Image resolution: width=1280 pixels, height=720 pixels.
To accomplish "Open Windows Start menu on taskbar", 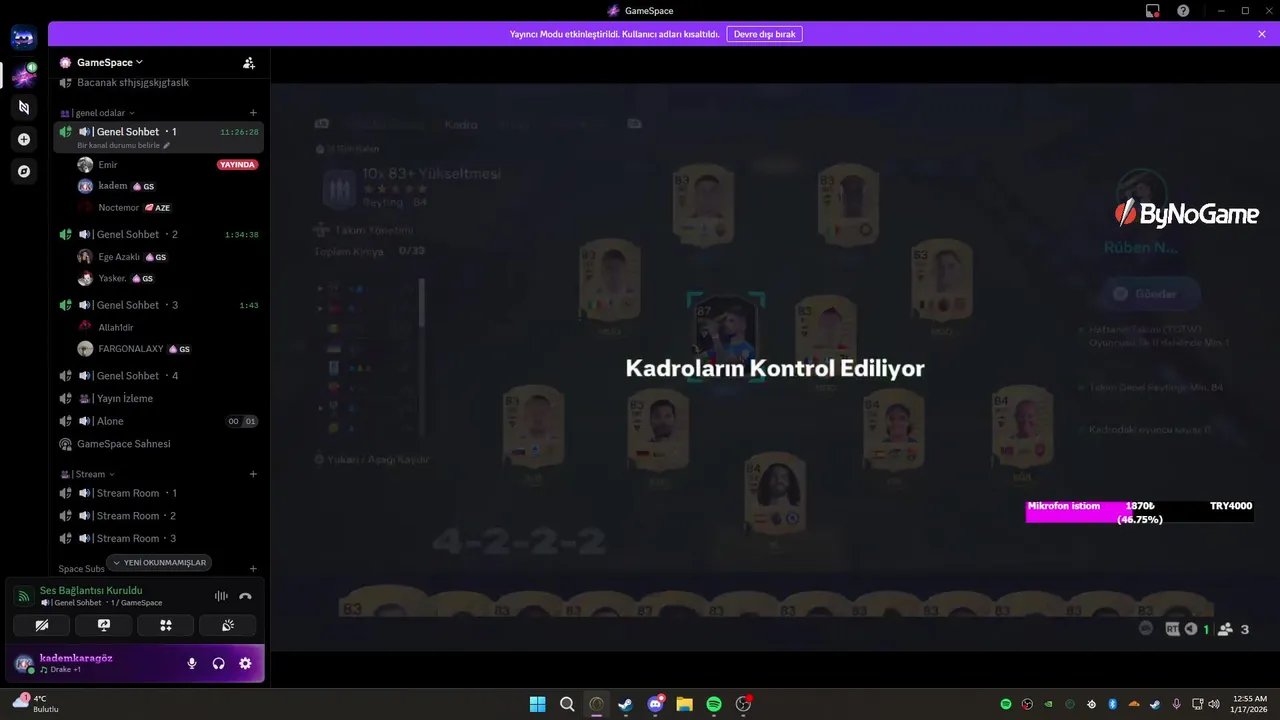I will pyautogui.click(x=537, y=704).
